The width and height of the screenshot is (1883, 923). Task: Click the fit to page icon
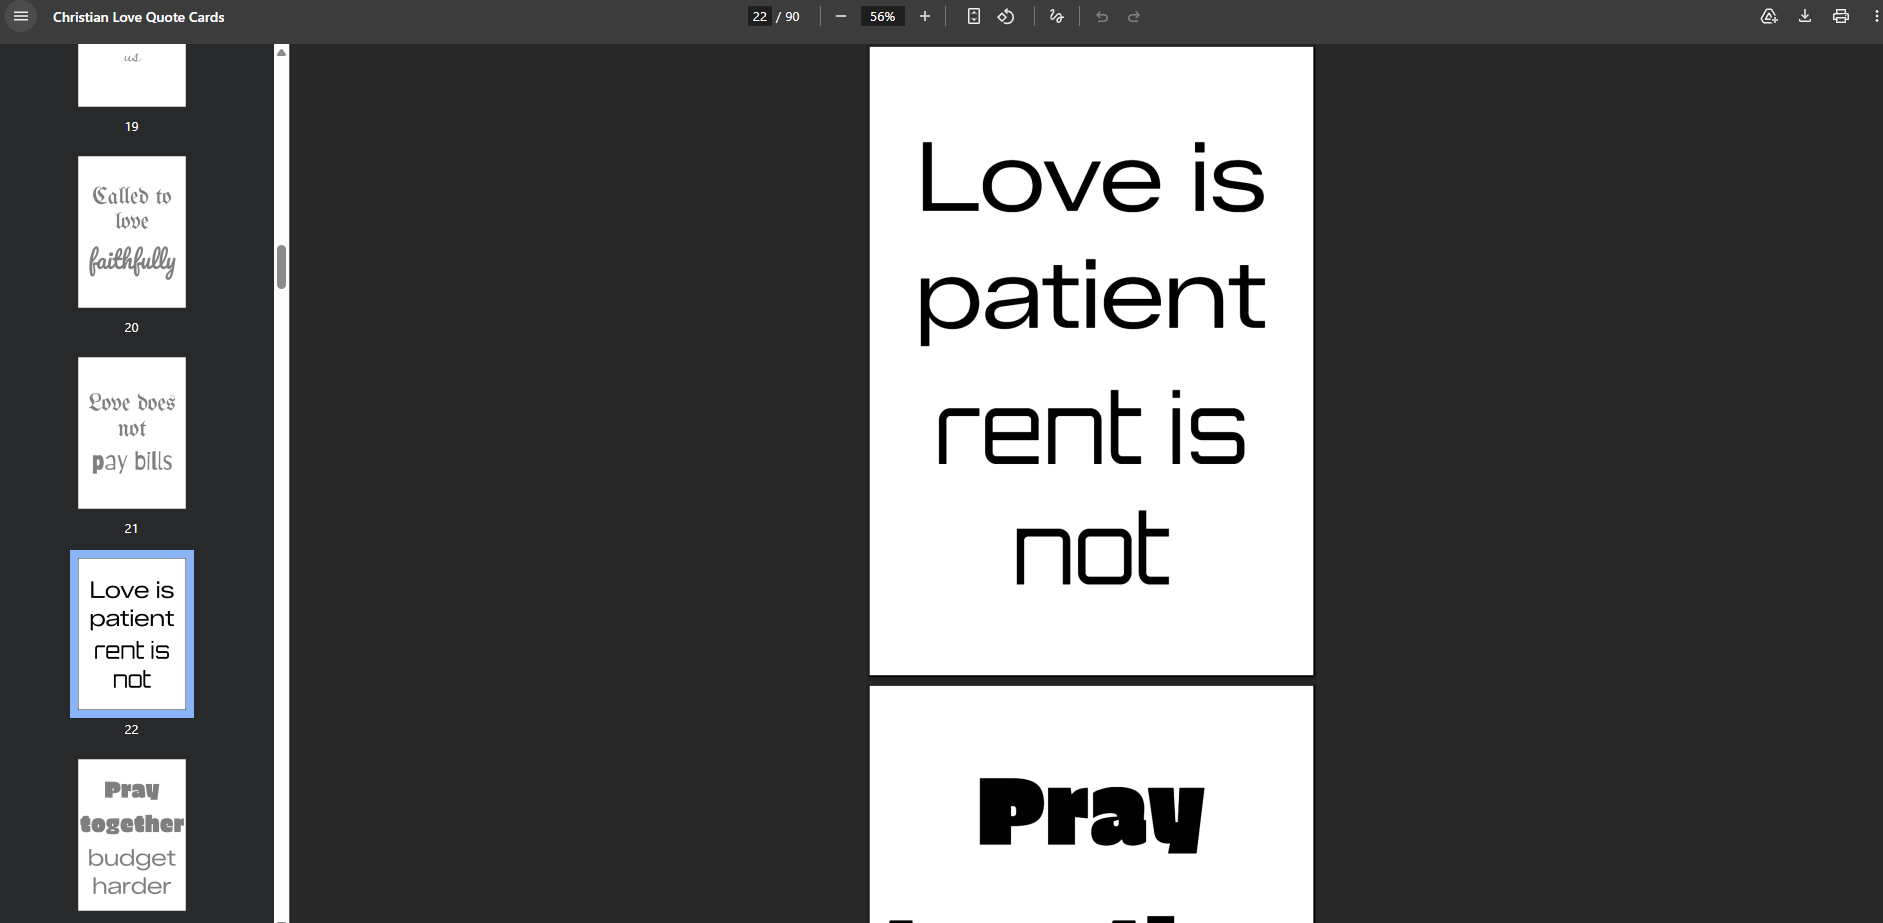click(x=973, y=17)
